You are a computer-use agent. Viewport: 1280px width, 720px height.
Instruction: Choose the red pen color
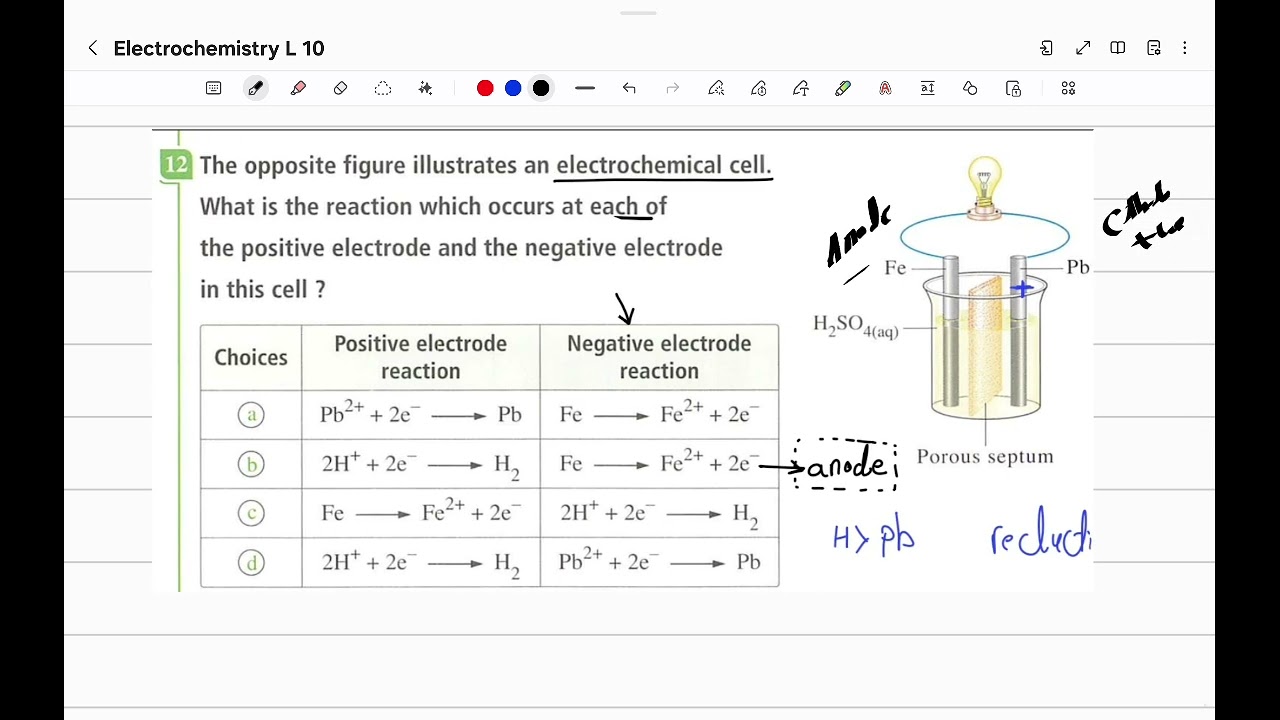485,88
